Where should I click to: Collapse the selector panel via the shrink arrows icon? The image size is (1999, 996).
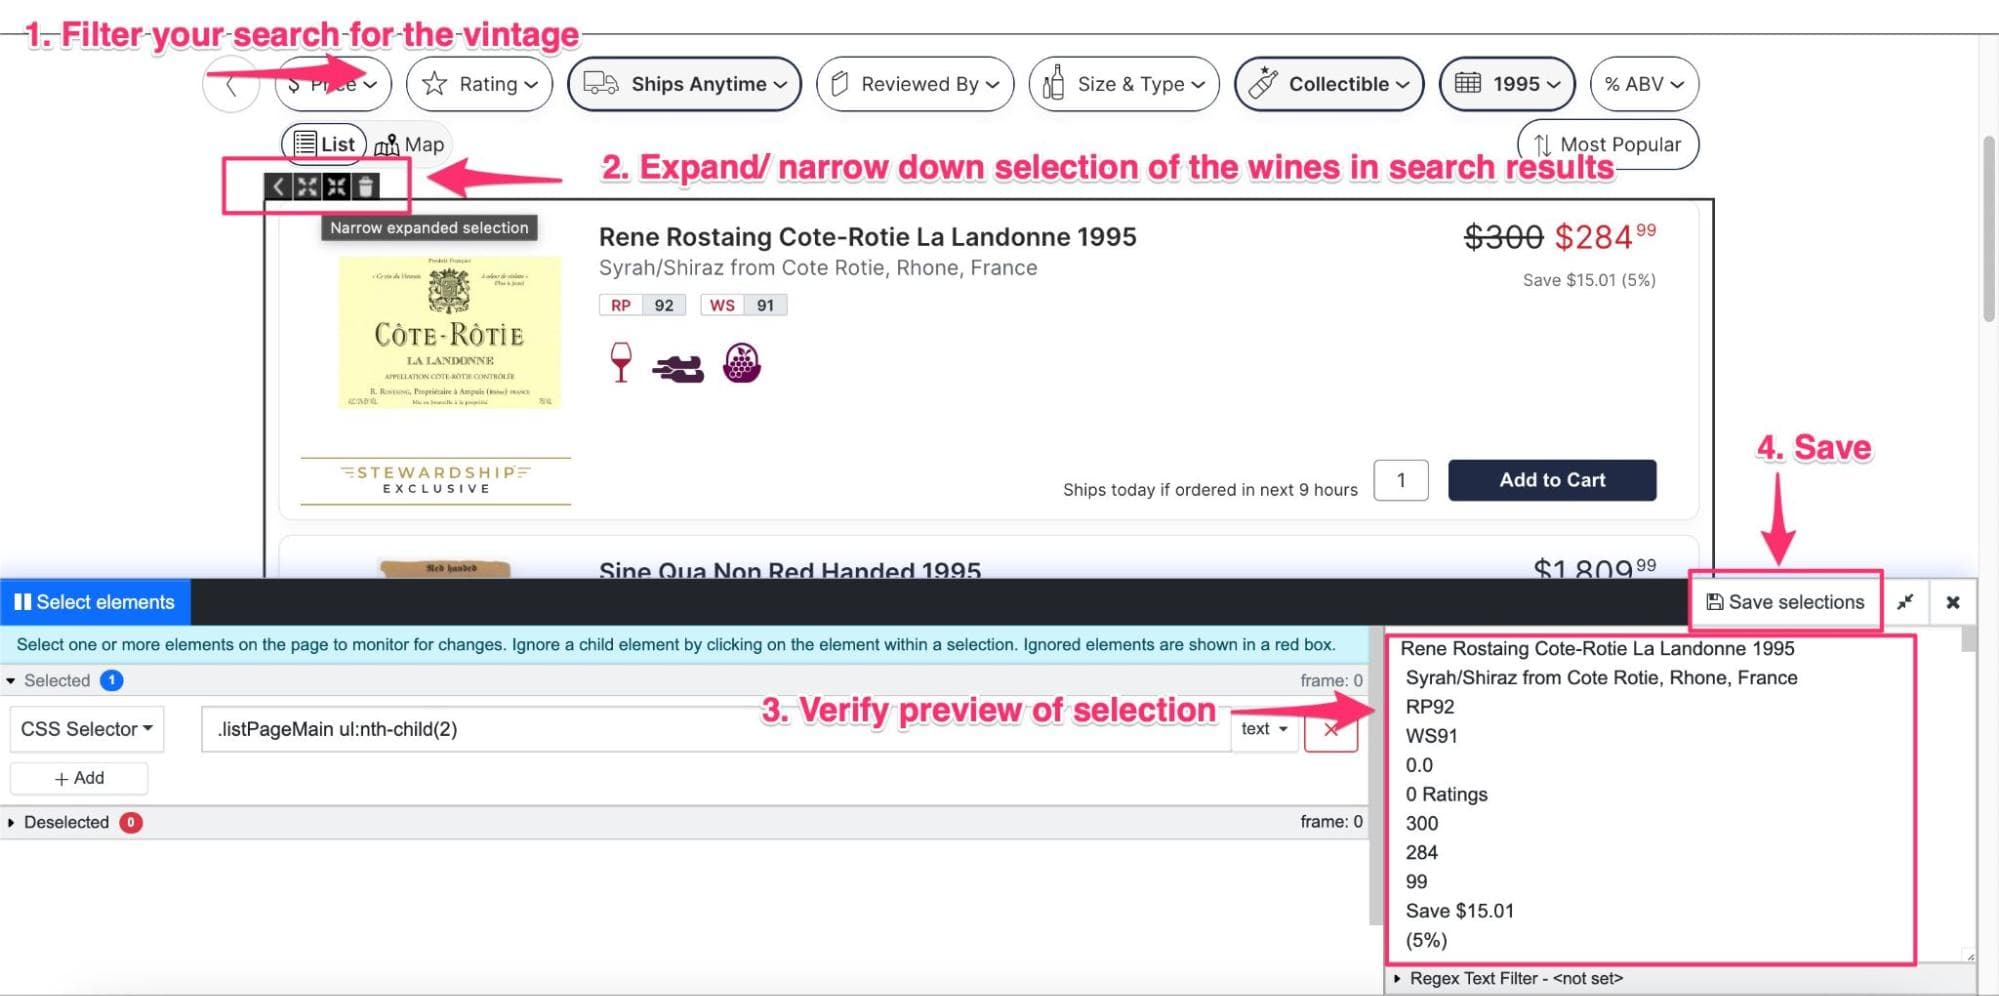pyautogui.click(x=1906, y=601)
